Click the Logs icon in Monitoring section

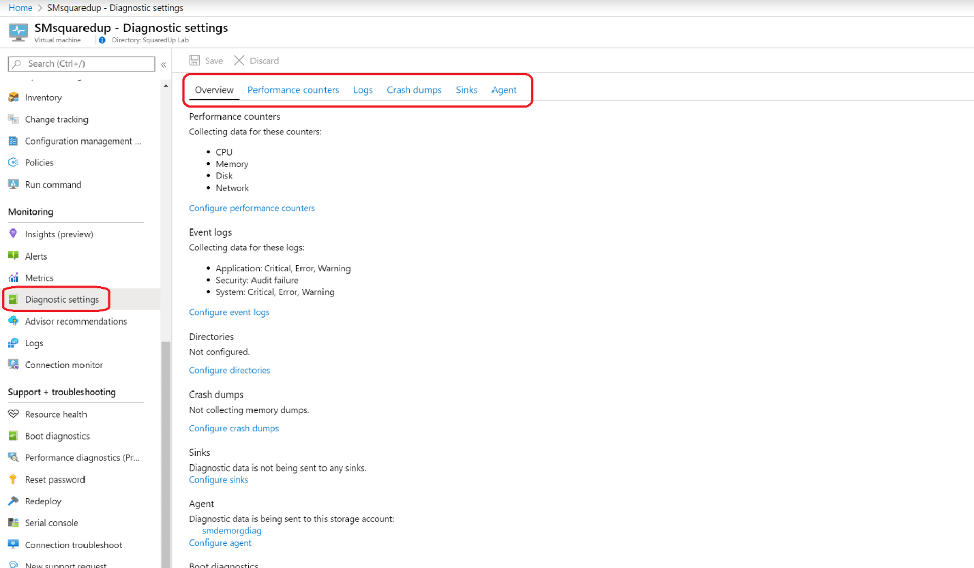(x=13, y=343)
